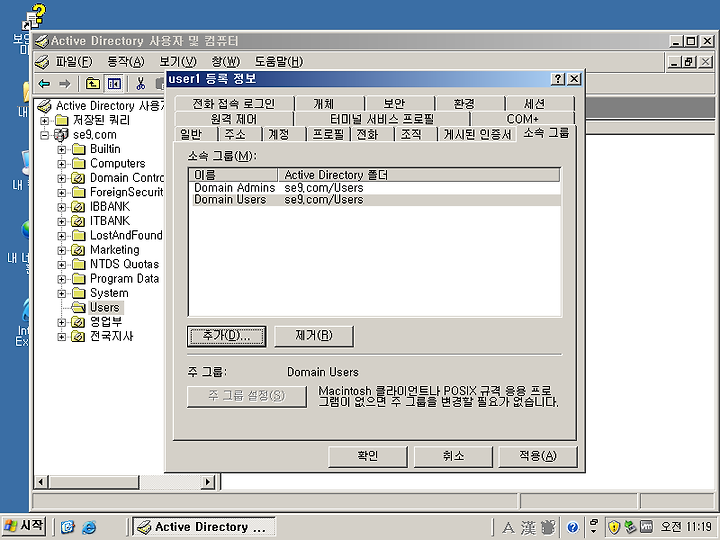This screenshot has width=720, height=540.
Task: Open the MMC system menu icon beside 파일
Action: 42,62
